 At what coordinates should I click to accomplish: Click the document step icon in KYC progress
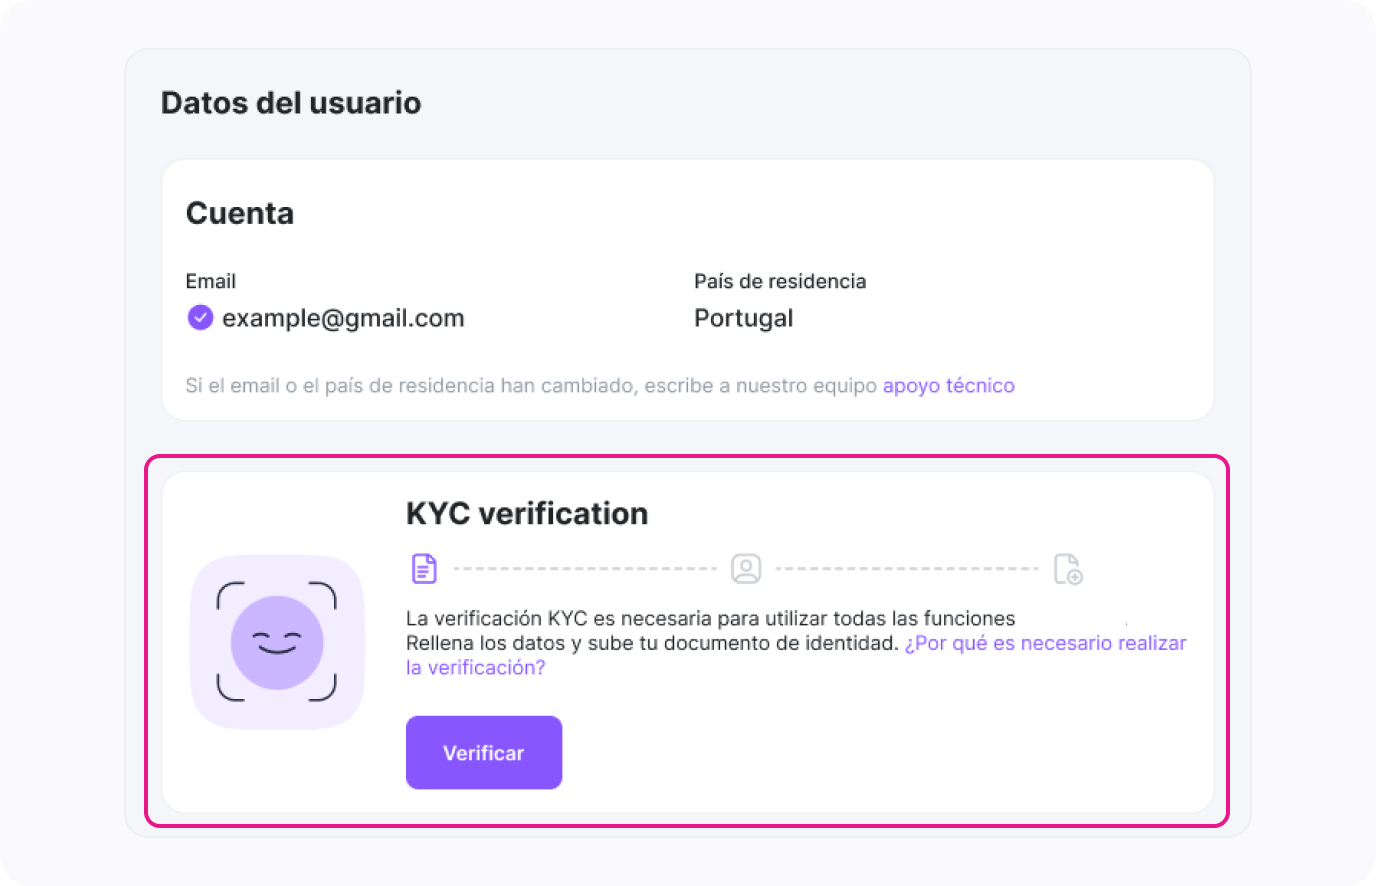click(x=424, y=569)
